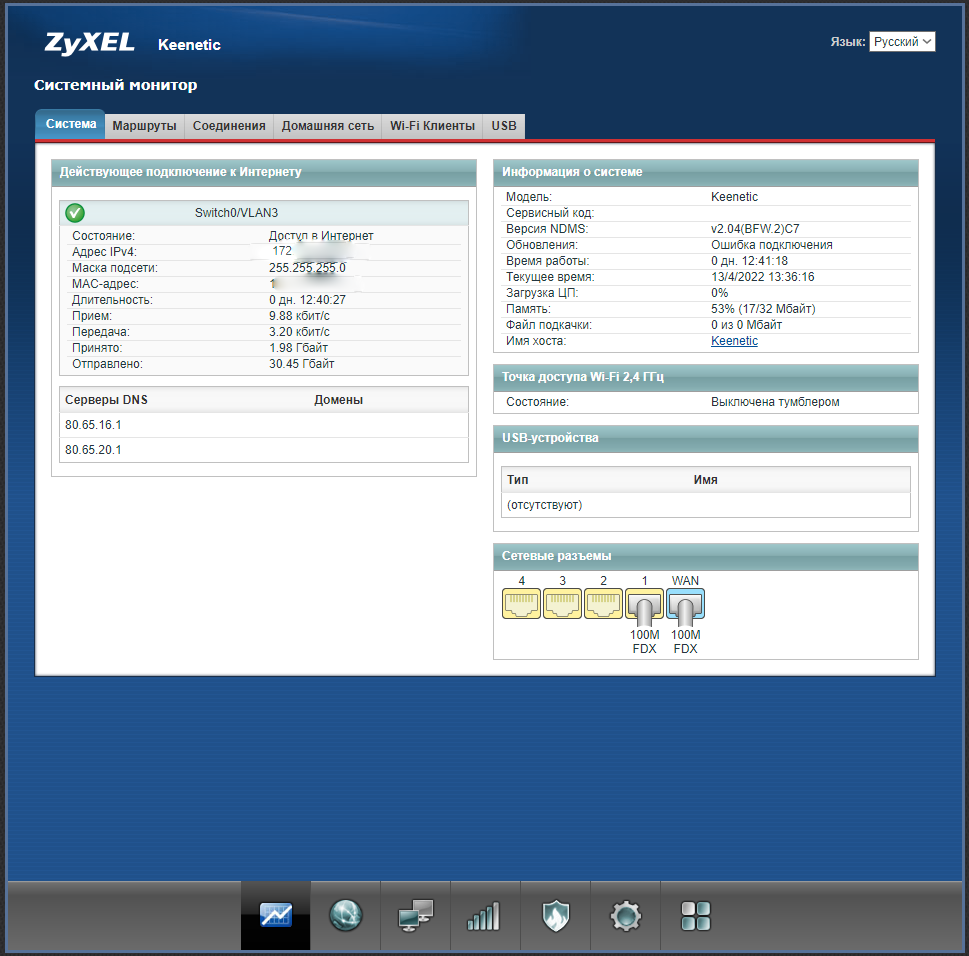Open the Internet globe icon

pos(345,915)
